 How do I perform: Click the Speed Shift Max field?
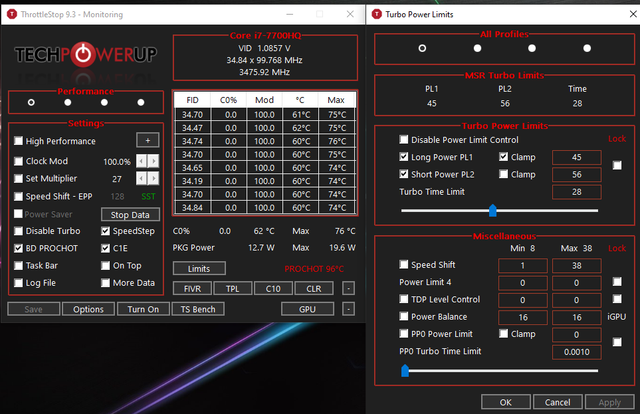pos(576,265)
